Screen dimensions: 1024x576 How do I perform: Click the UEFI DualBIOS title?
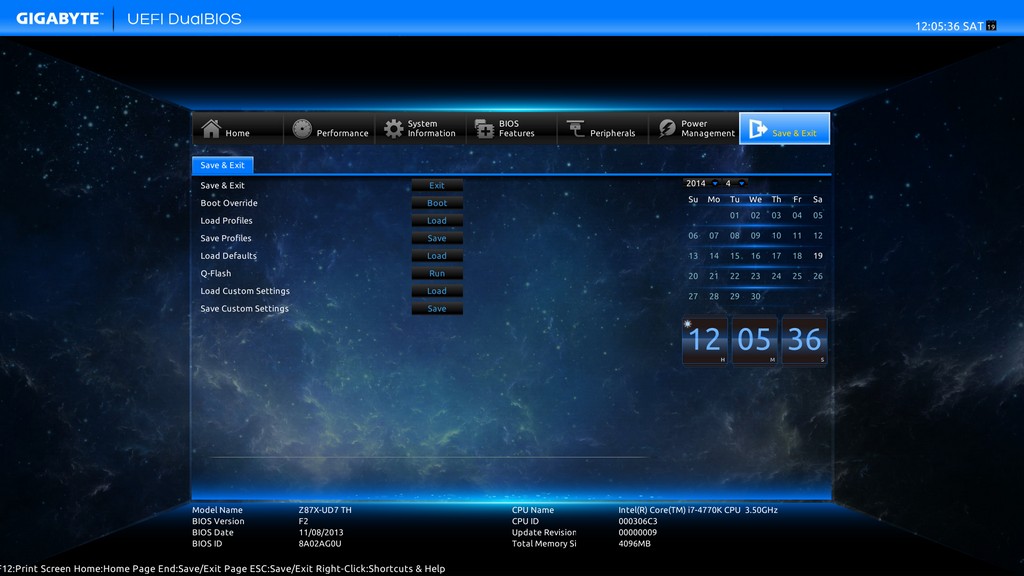point(184,19)
